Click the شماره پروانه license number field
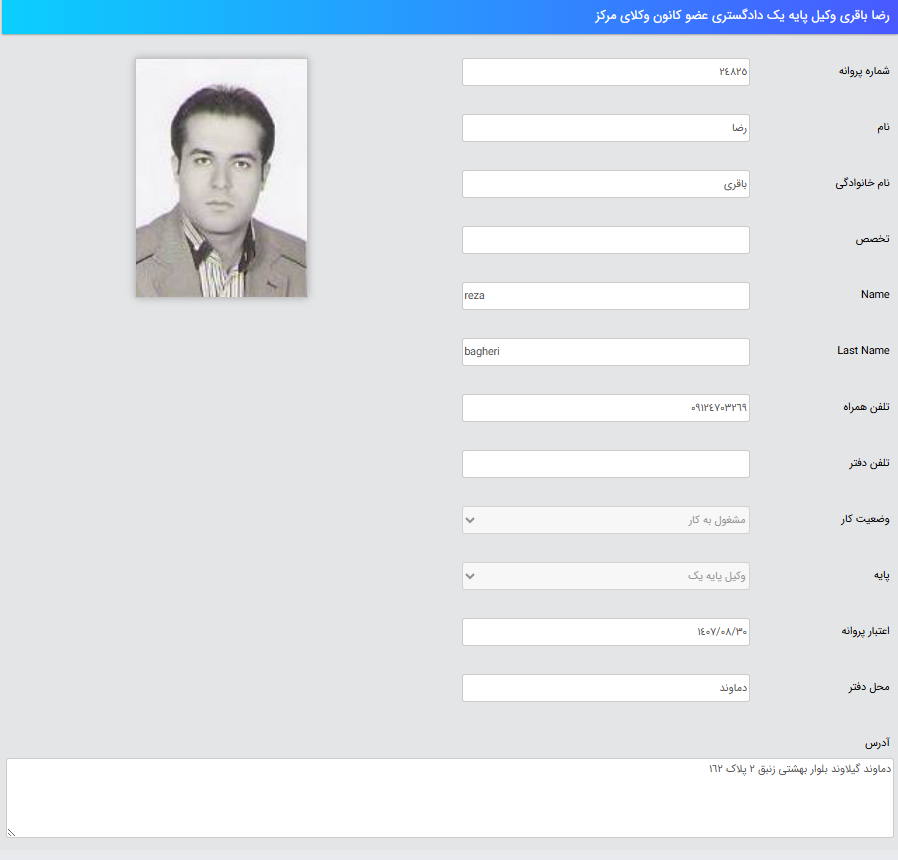898x860 pixels. click(x=605, y=72)
